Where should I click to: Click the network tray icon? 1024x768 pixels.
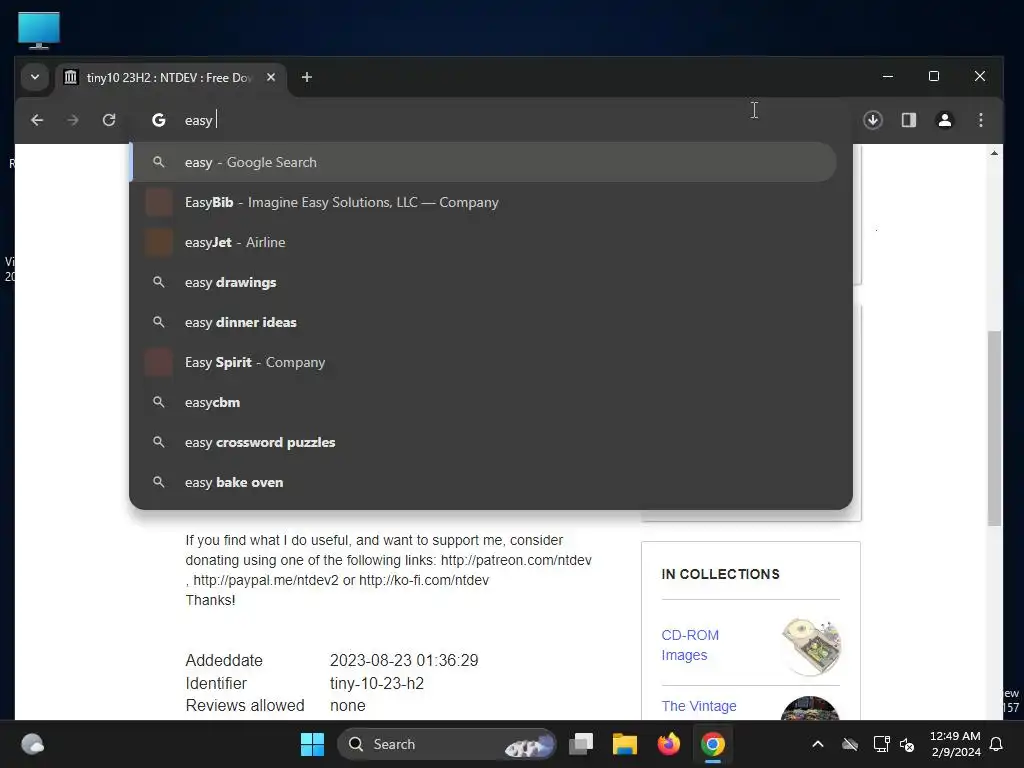(882, 744)
